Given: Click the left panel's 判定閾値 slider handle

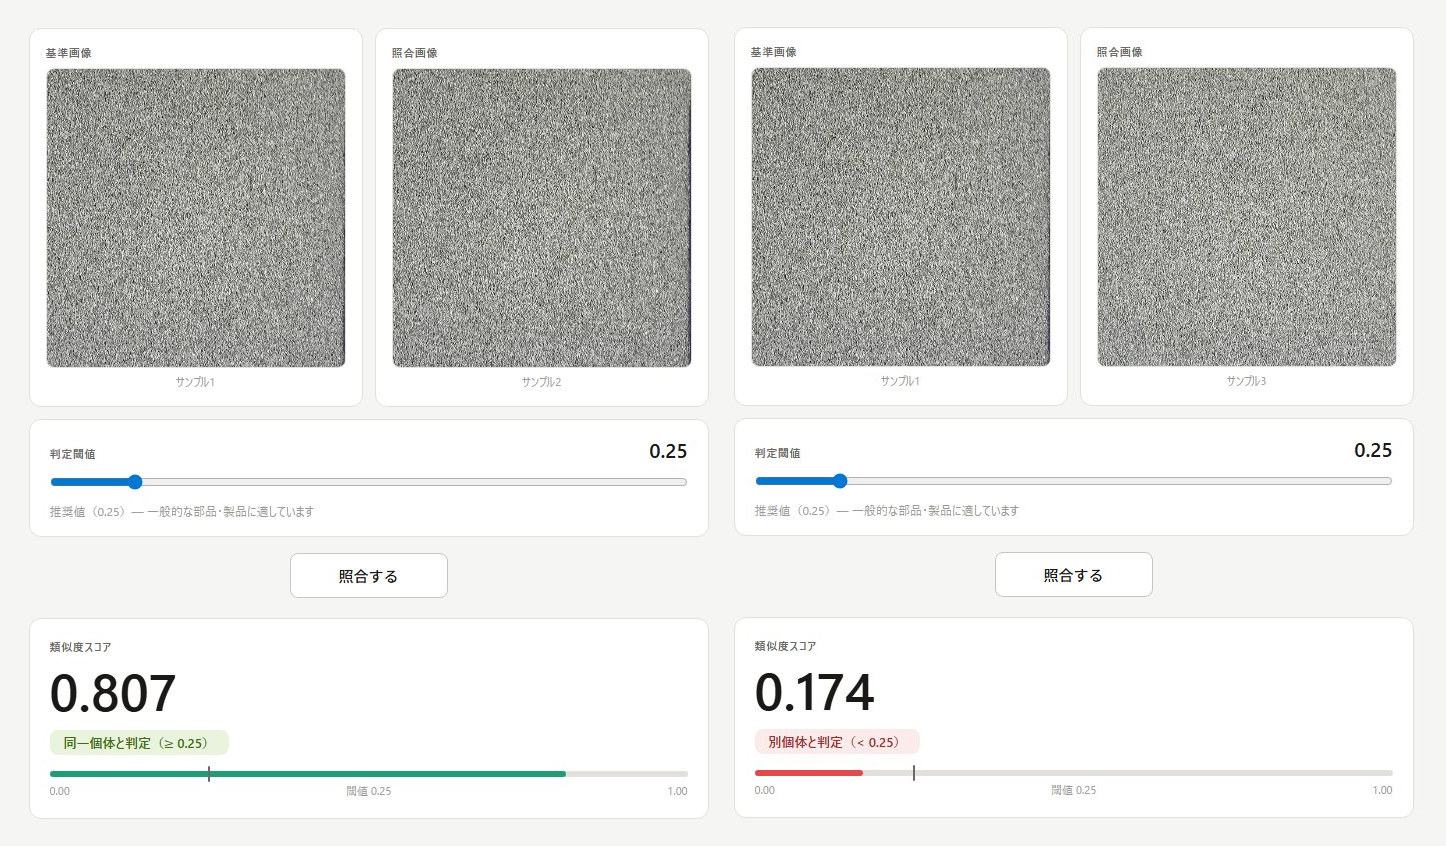Looking at the screenshot, I should [135, 482].
